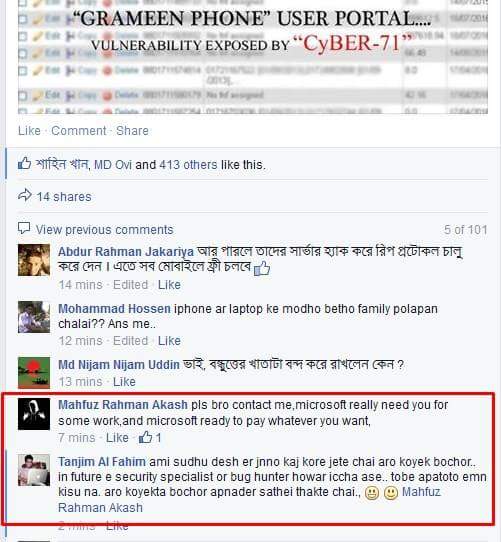Click Mahfuz Rahman Akash's dark avatar

coord(34,414)
